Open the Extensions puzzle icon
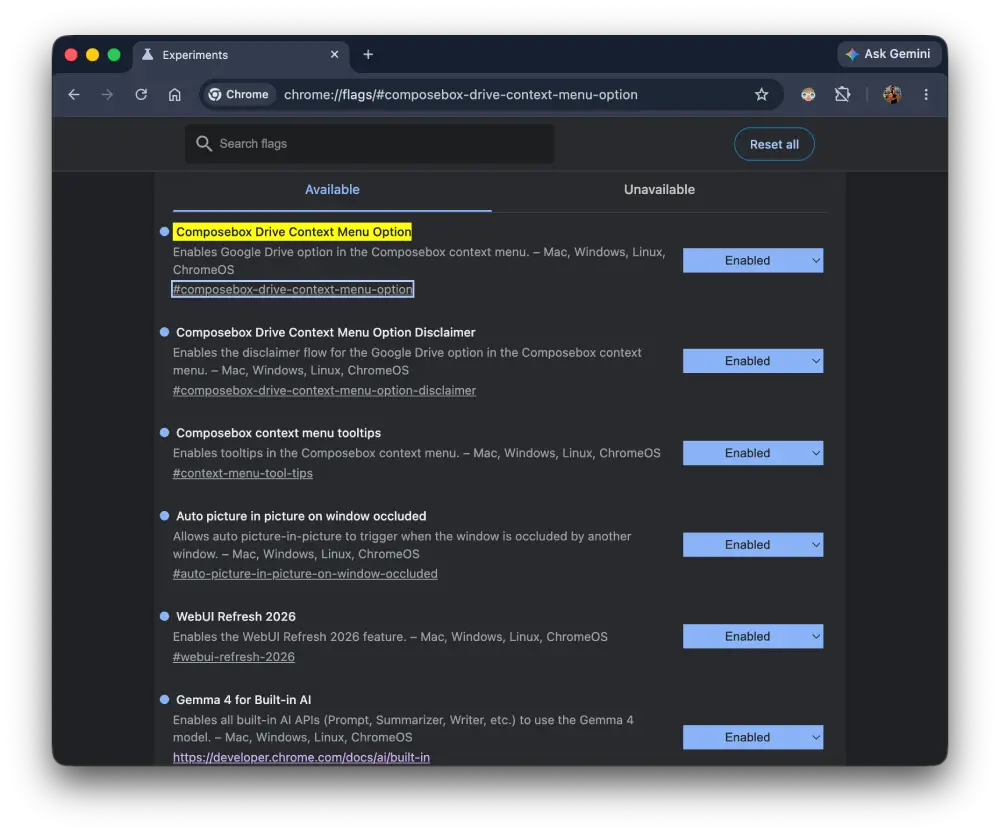 (x=842, y=94)
